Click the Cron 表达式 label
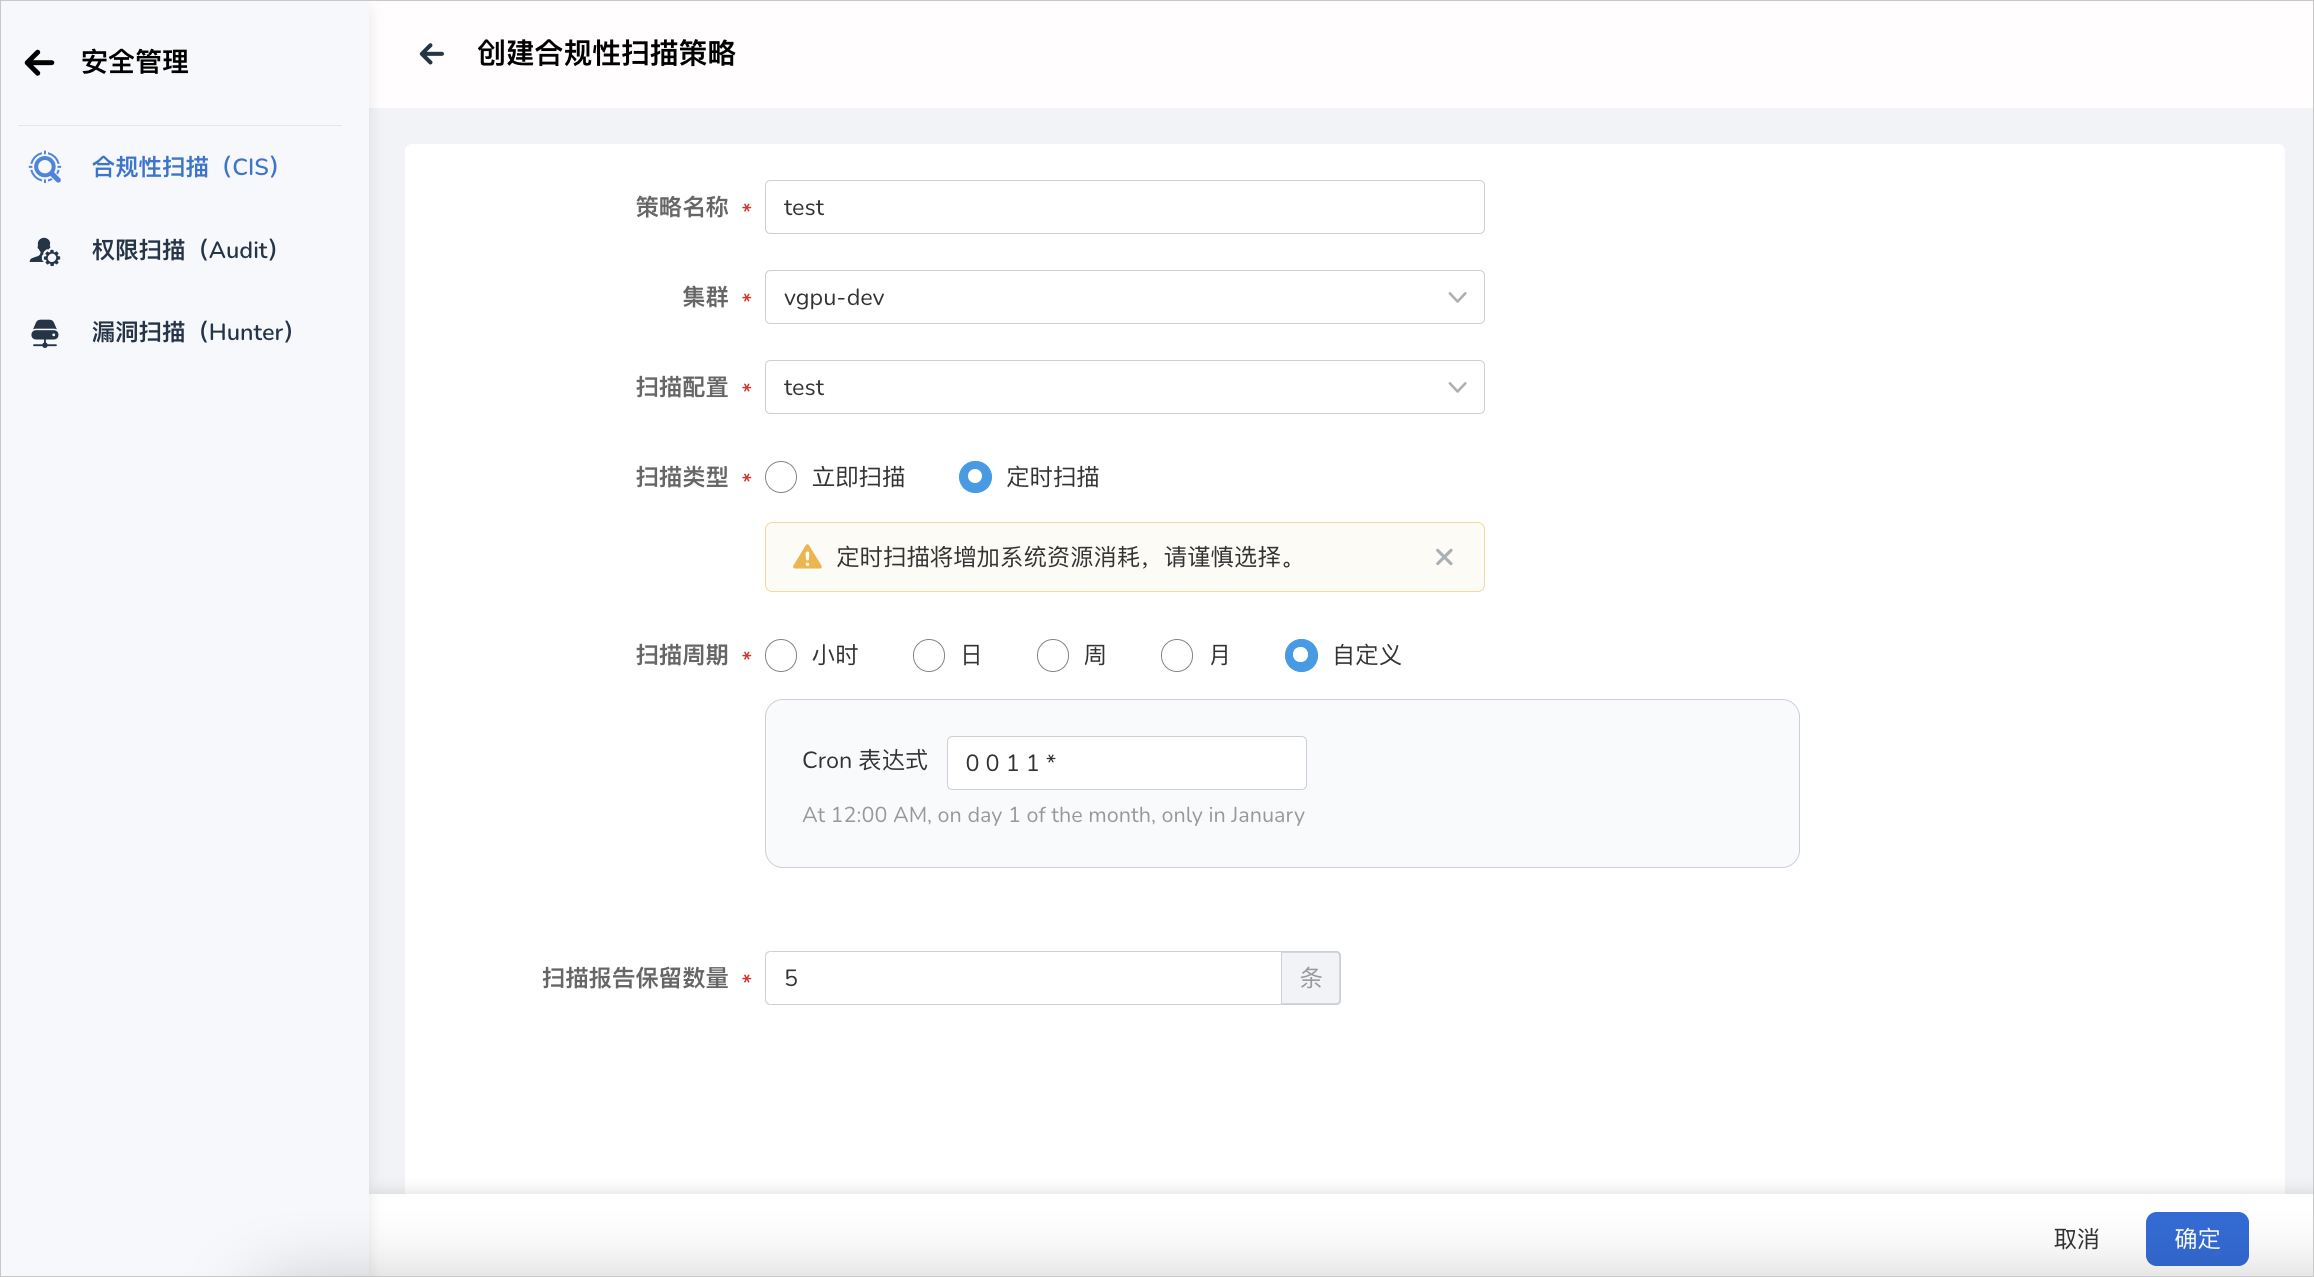This screenshot has height=1277, width=2314. point(865,761)
